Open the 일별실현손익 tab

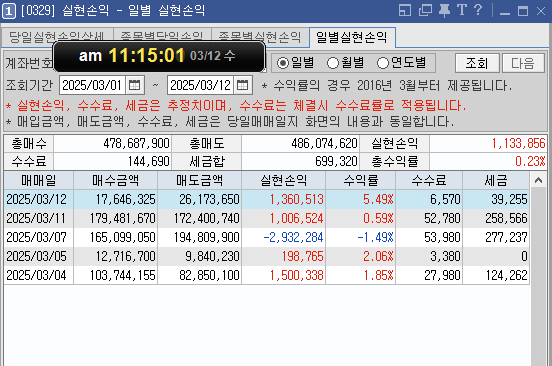352,37
